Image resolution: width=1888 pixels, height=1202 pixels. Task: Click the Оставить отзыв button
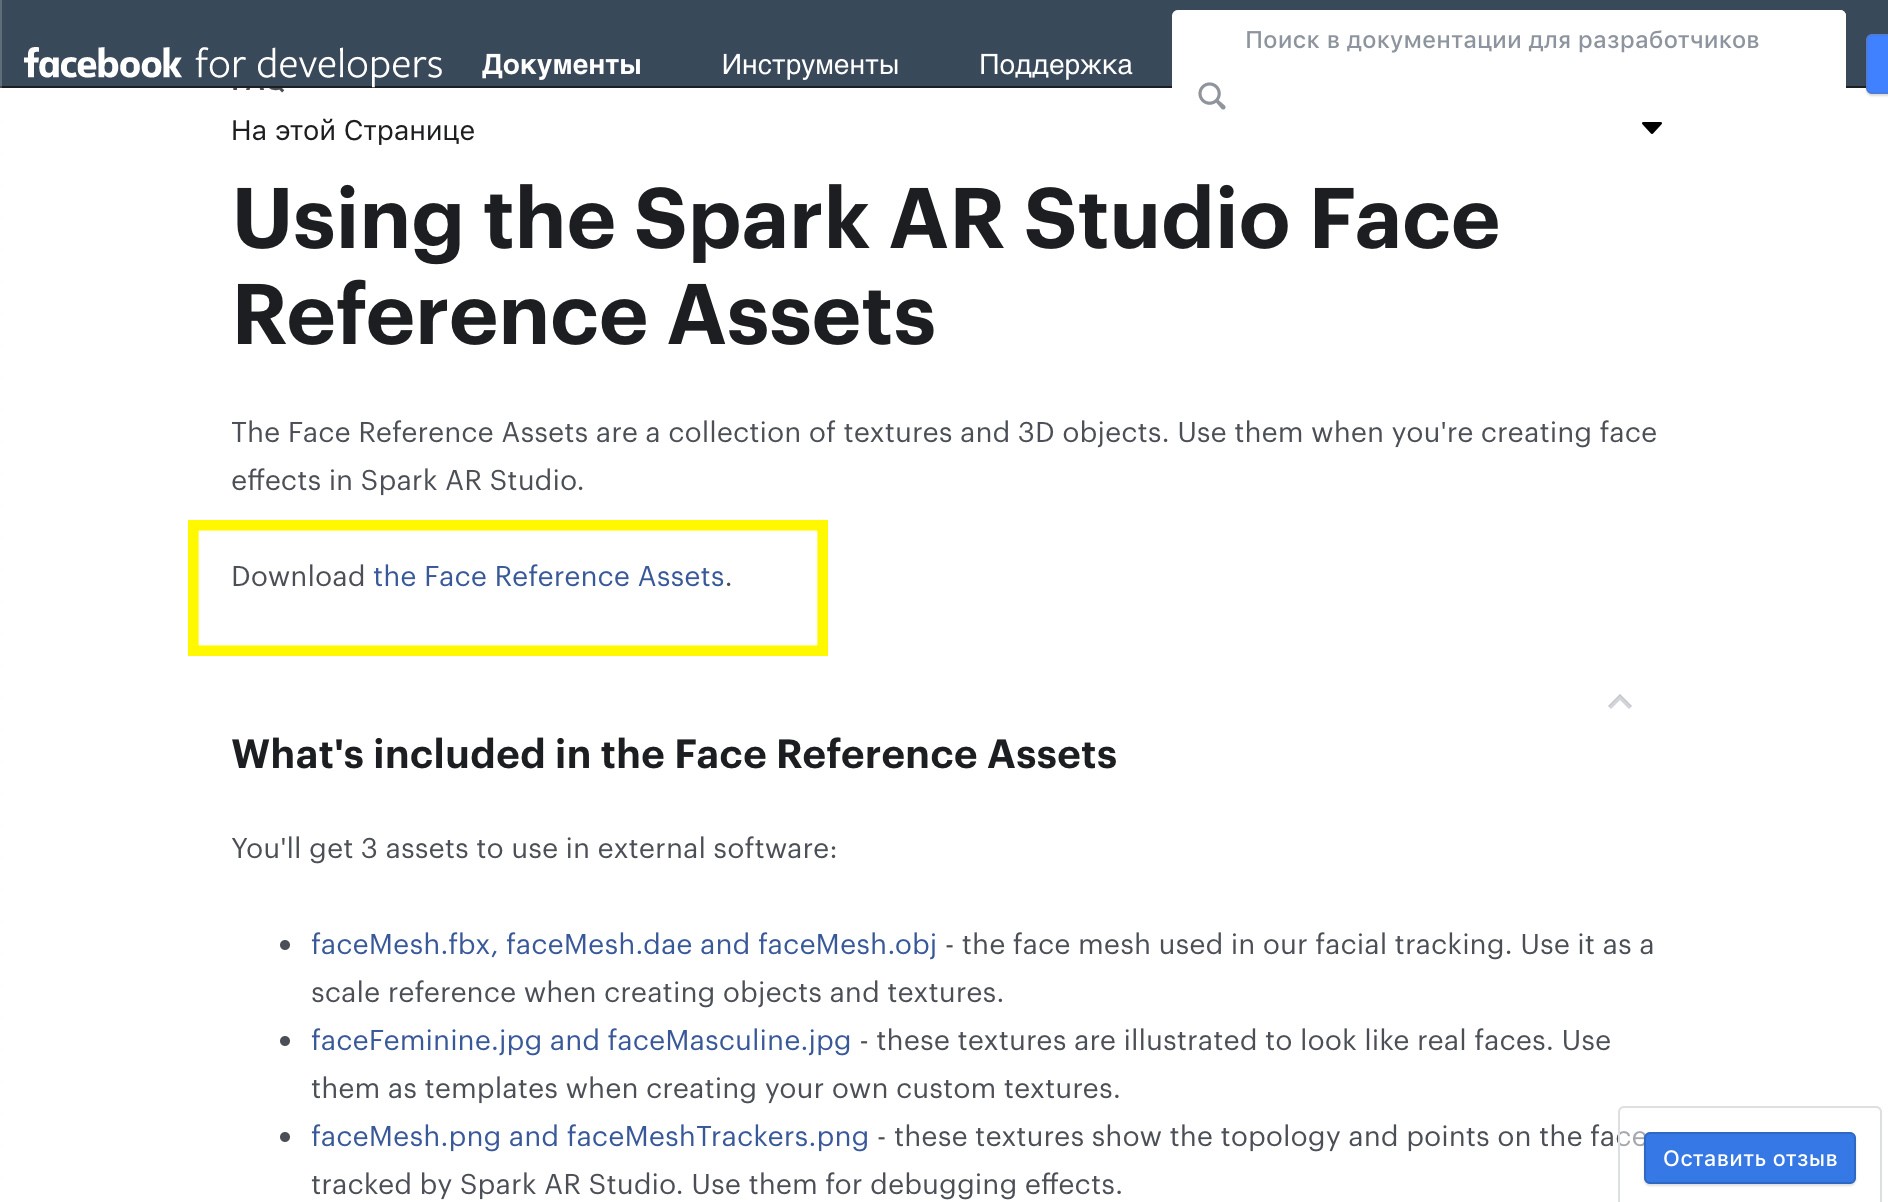pos(1750,1158)
